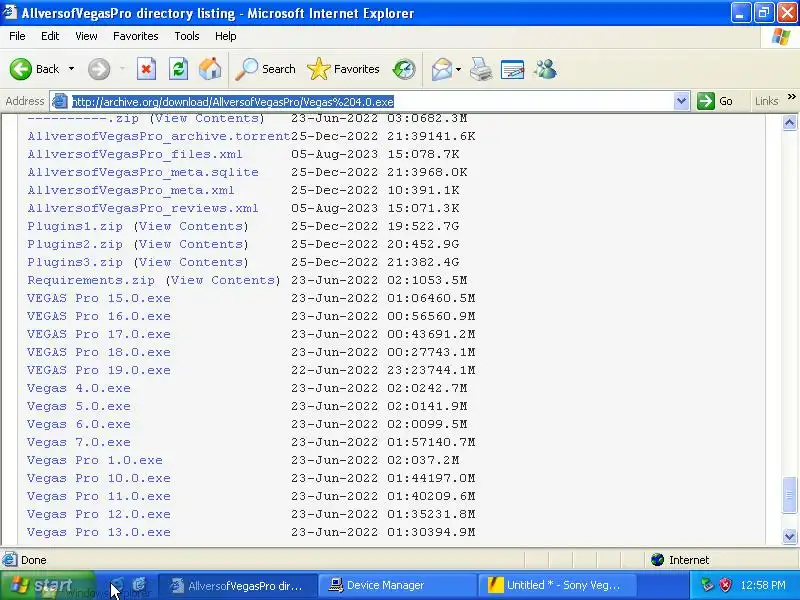Switch to Untitled Sony Vegas taskbar window

point(557,585)
